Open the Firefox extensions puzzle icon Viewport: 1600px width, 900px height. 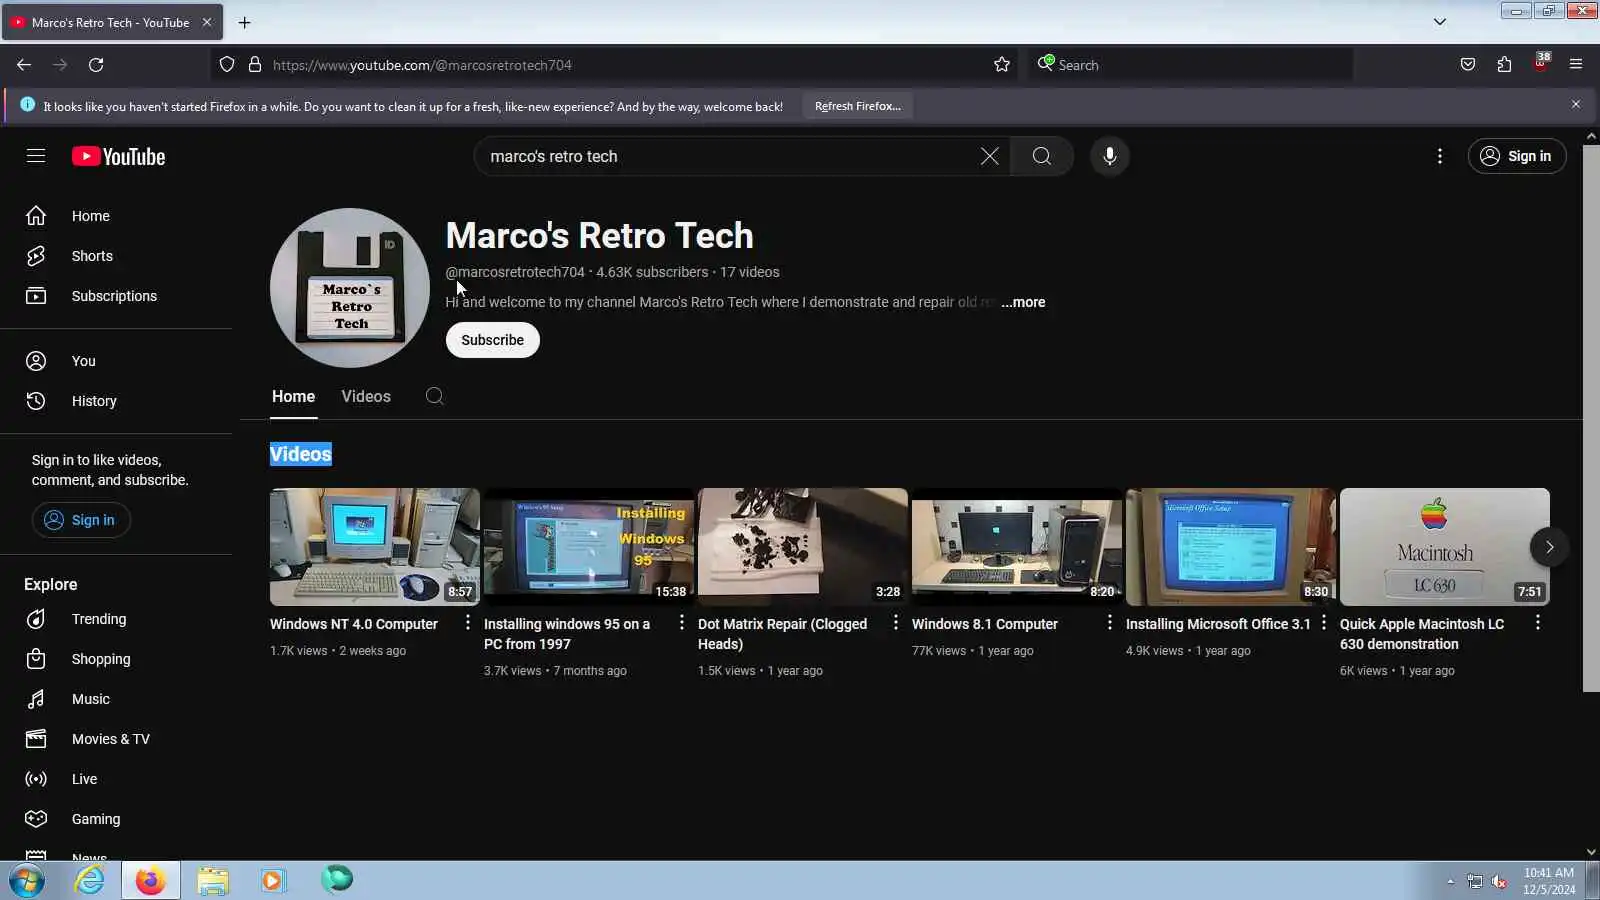tap(1504, 65)
